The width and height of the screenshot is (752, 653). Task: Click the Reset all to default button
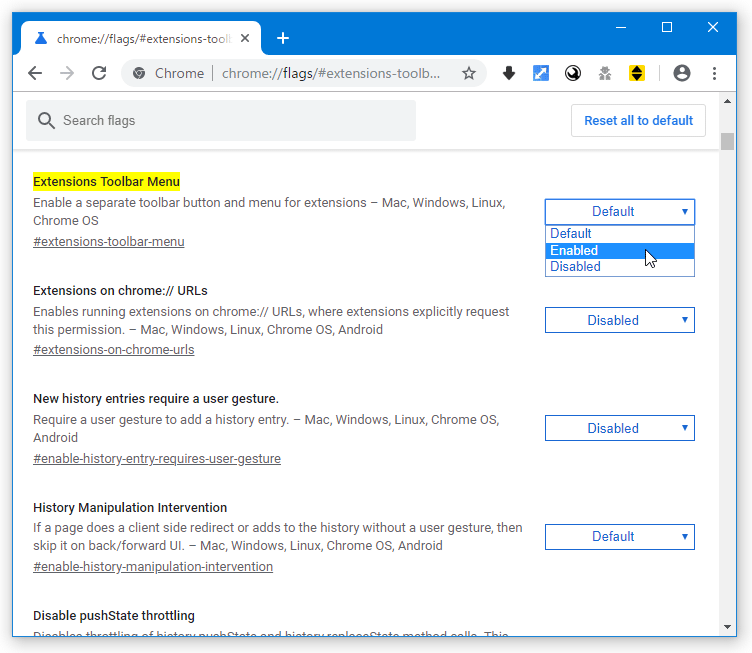[638, 120]
